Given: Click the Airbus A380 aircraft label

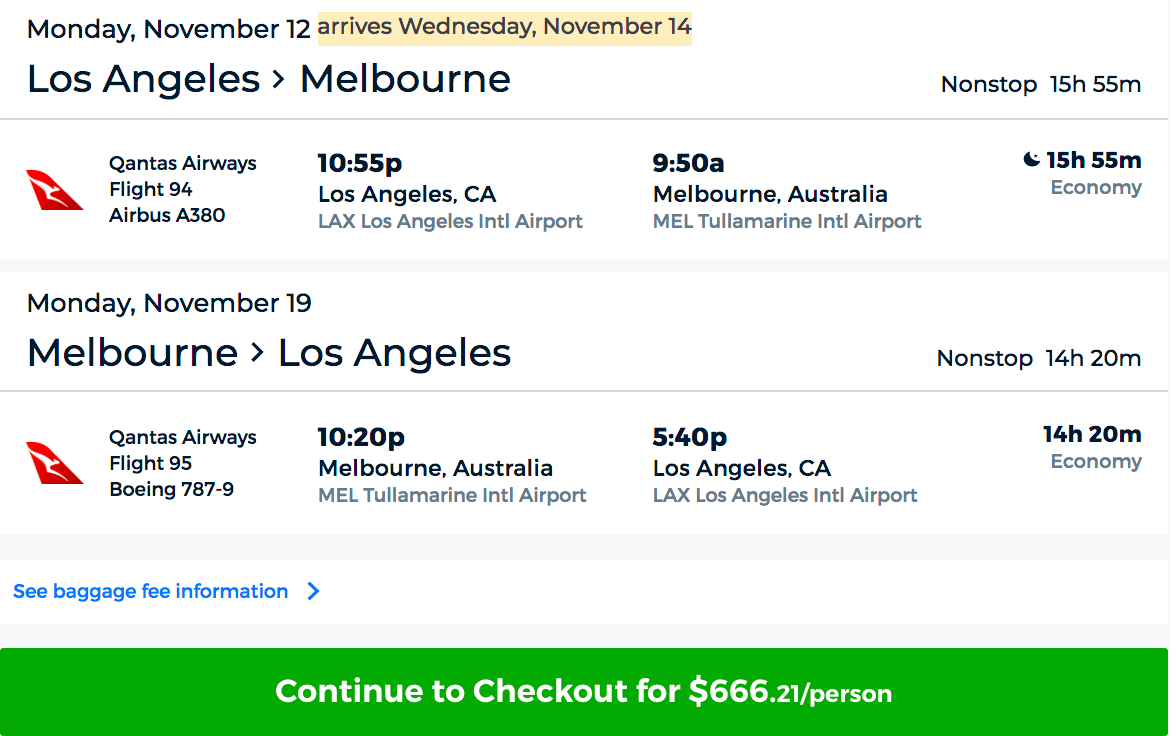Looking at the screenshot, I should [167, 215].
